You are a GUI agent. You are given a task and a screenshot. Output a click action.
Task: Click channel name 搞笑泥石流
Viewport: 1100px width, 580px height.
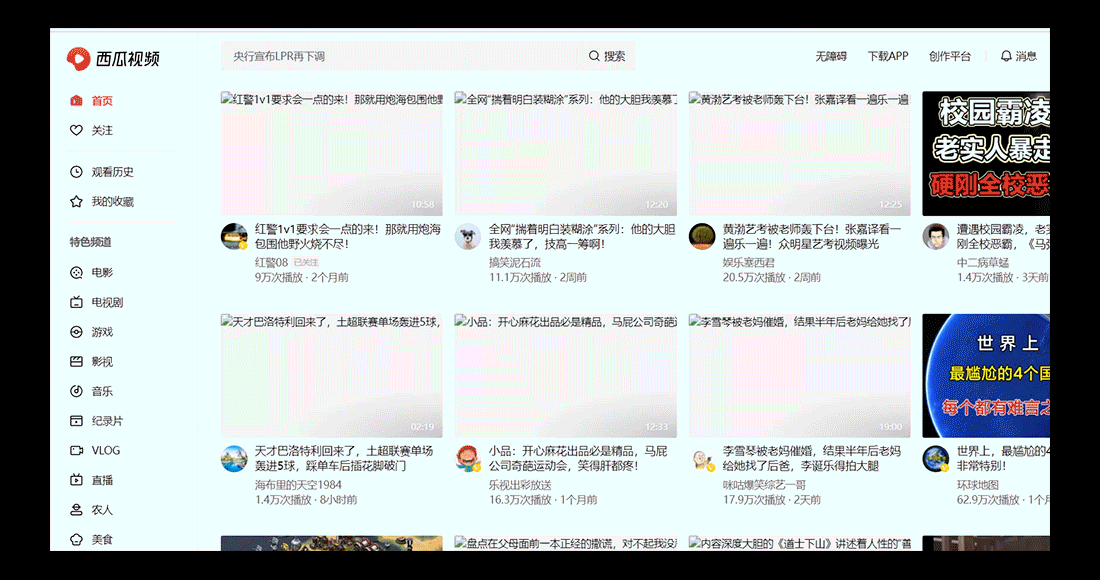pos(515,262)
